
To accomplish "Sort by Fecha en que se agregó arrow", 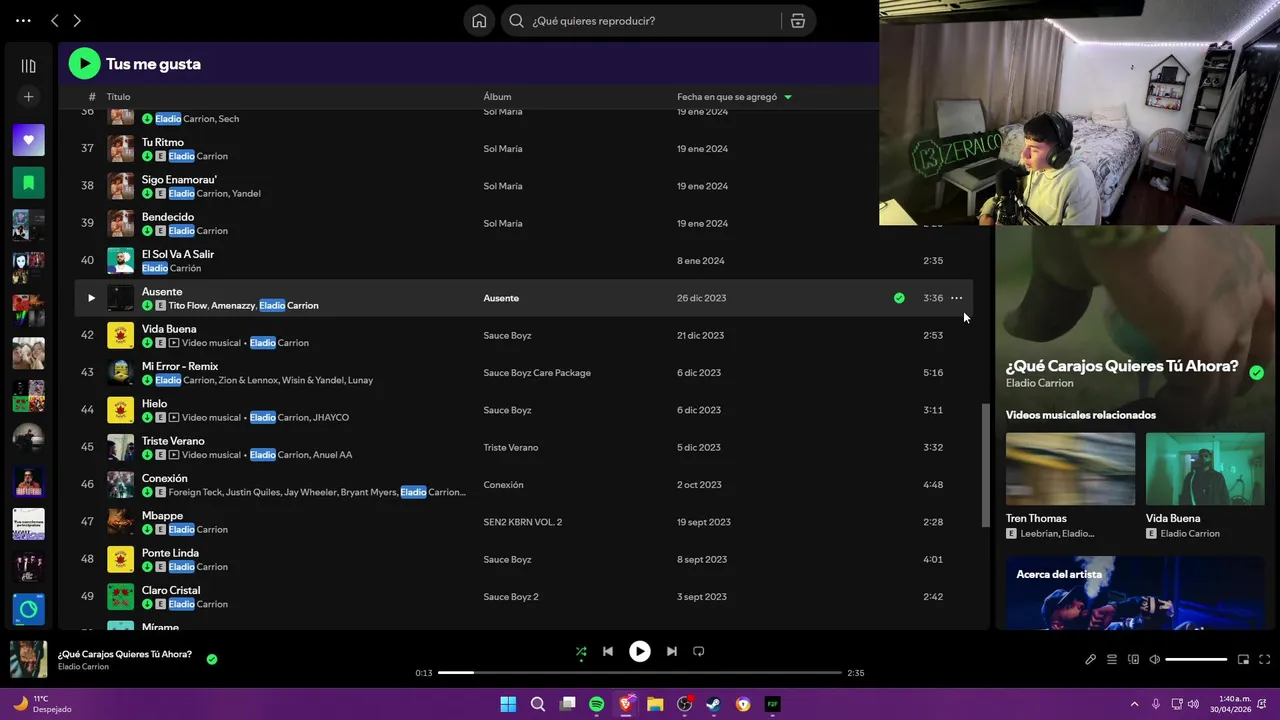I will coord(788,97).
